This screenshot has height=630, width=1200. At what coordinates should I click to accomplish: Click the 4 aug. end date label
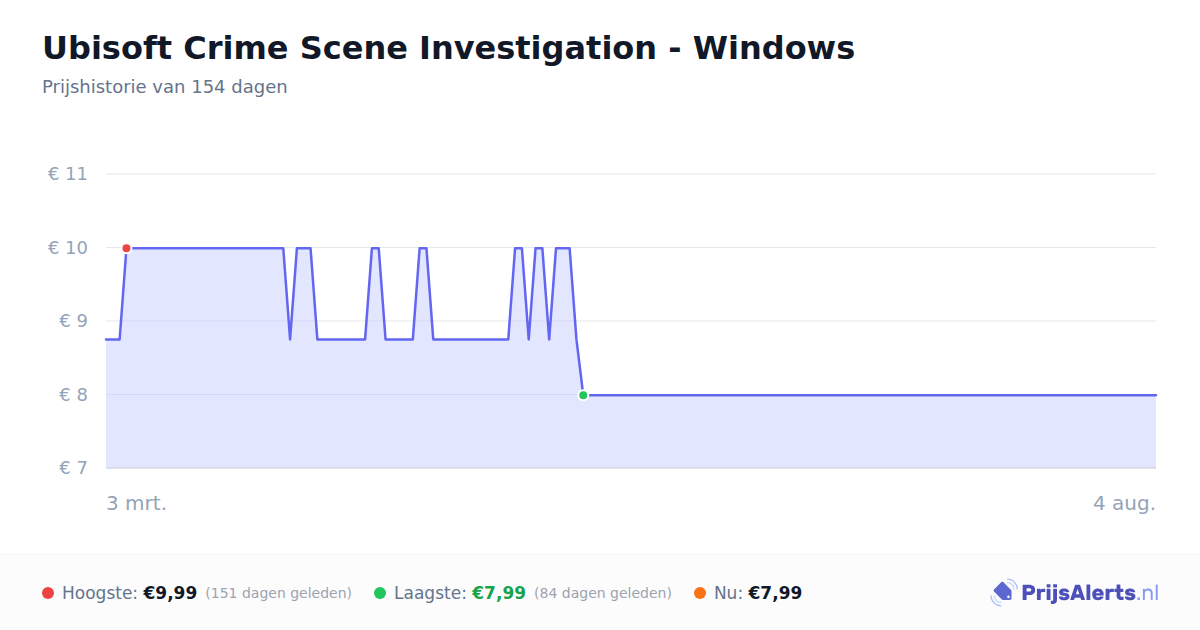click(x=1124, y=503)
